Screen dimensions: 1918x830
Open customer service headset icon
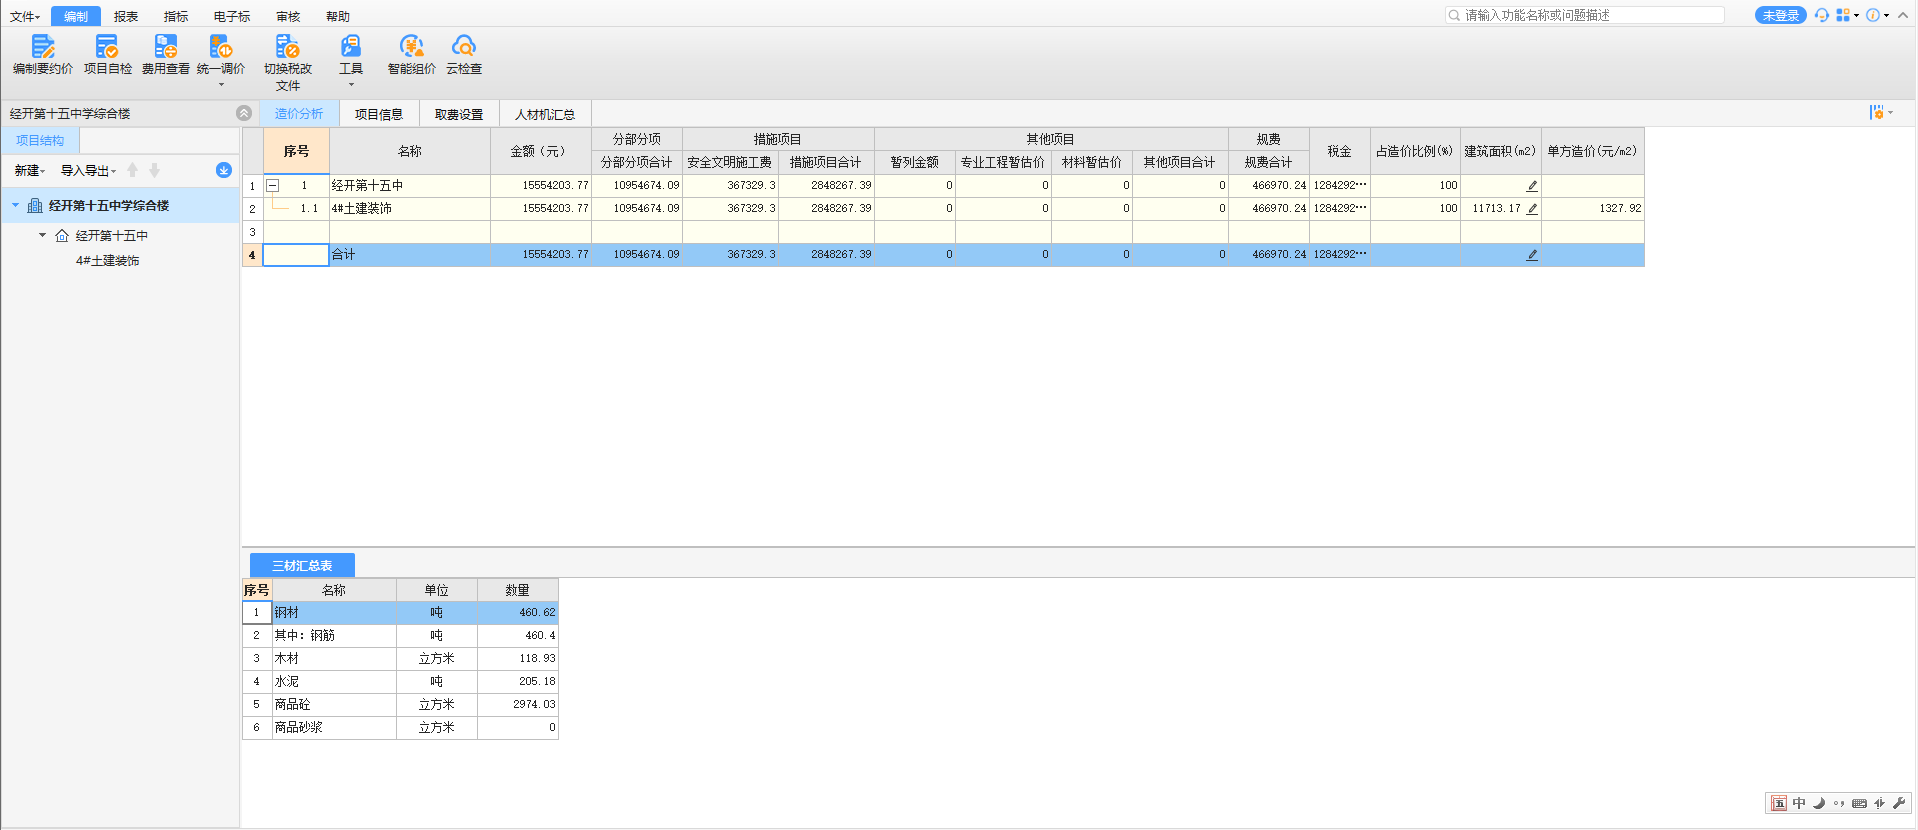(1822, 15)
